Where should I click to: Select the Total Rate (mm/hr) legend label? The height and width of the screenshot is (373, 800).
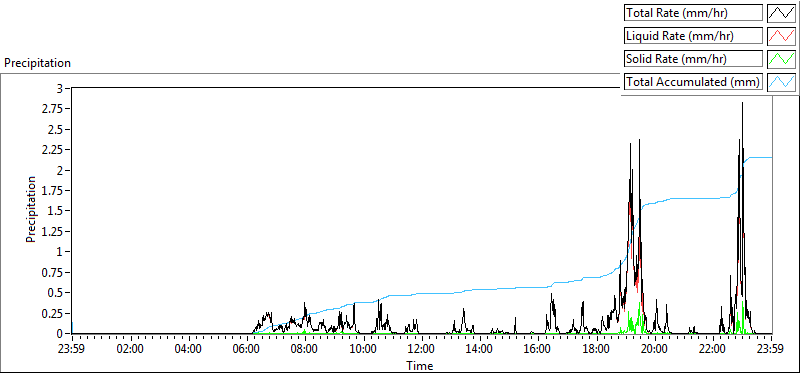[693, 13]
